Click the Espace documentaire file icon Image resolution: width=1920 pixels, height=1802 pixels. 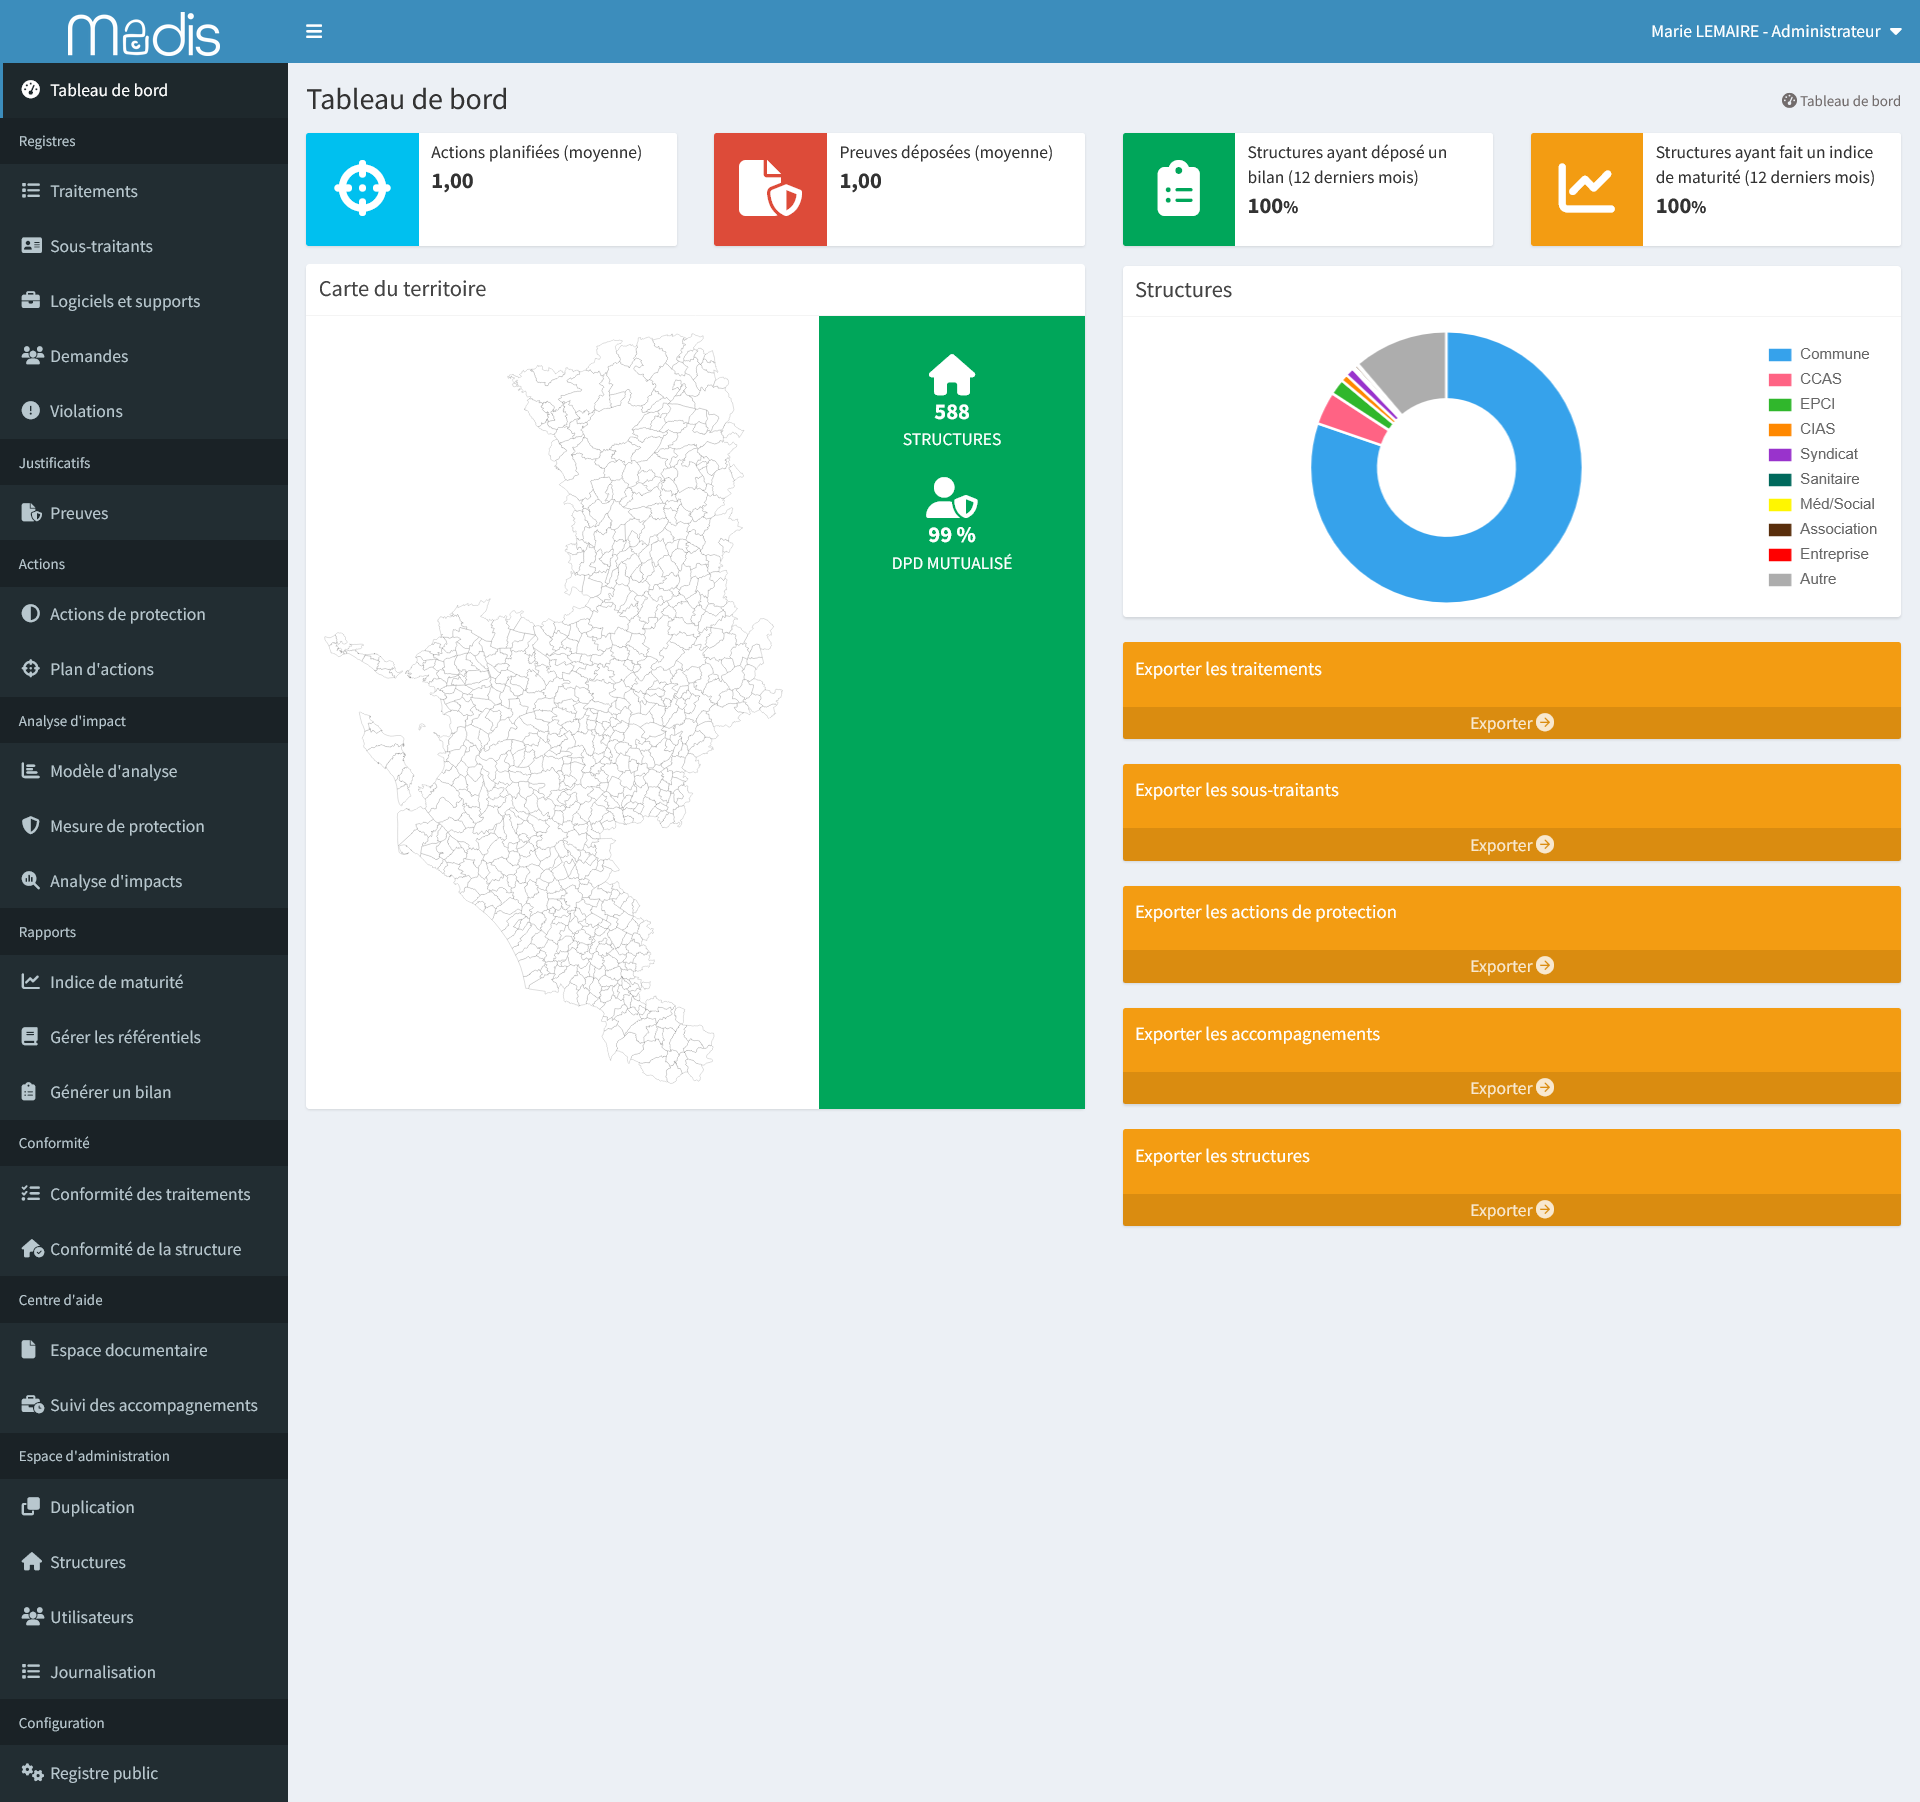[29, 1349]
